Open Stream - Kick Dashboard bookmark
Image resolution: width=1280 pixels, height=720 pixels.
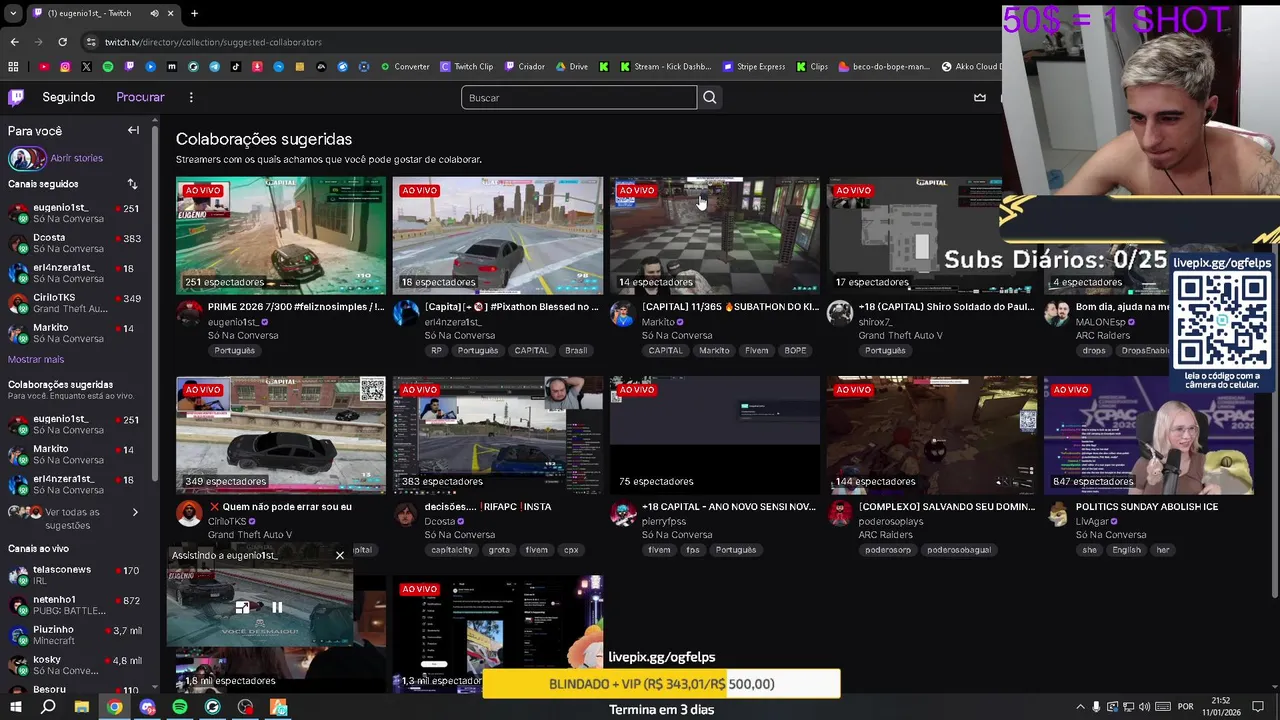666,67
